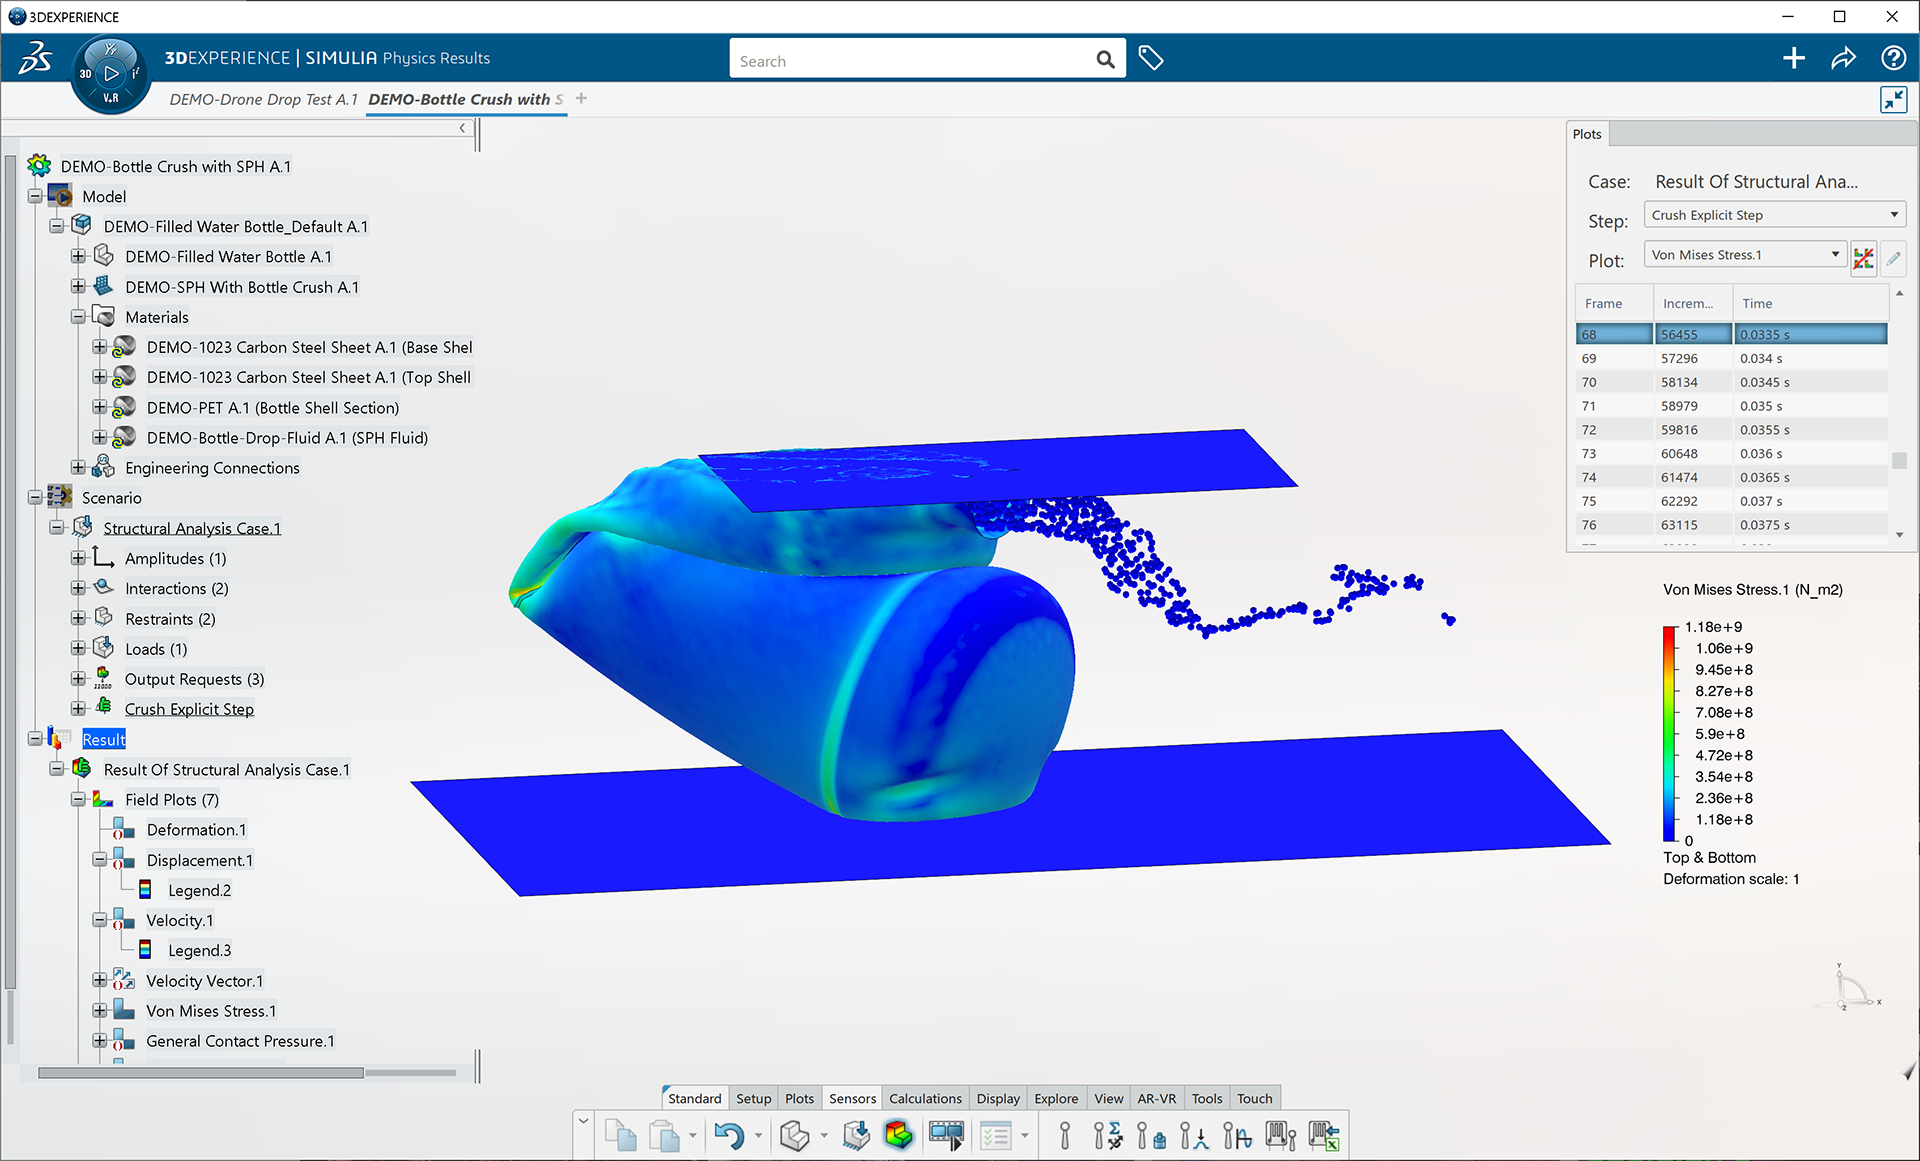The image size is (1920, 1161).
Task: Select General Contact Pressure.1 in tree
Action: [x=240, y=1041]
